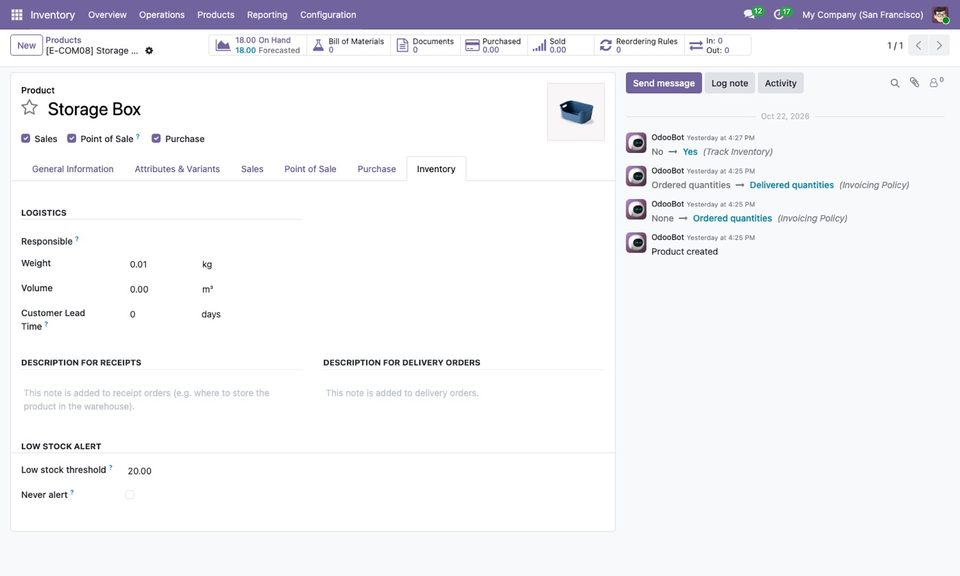Click the Products breadcrumb link
The height and width of the screenshot is (576, 960).
click(x=63, y=40)
